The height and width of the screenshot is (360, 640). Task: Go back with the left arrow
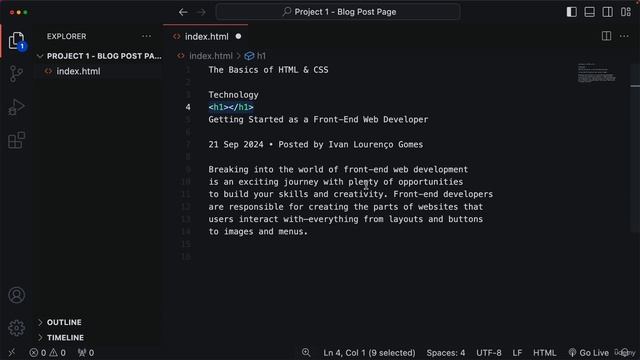(183, 12)
